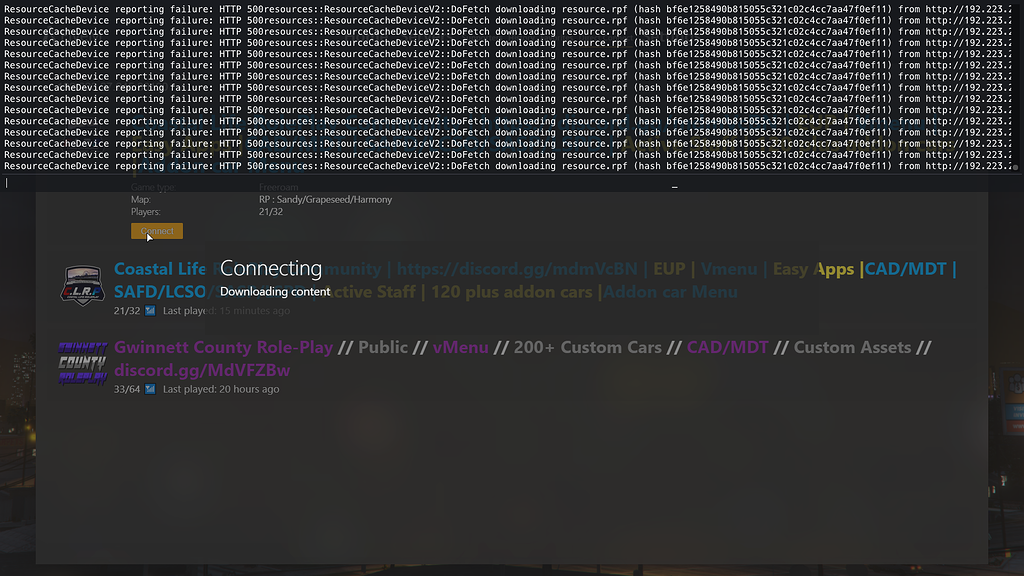Click the console scrollbar handle
Image resolution: width=1024 pixels, height=576 pixels.
coord(1016,168)
